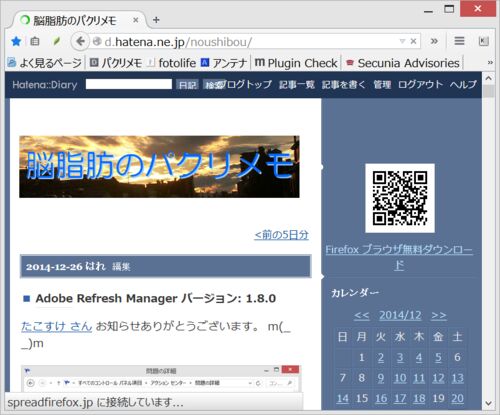
Task: Open Secunia Advisories bookmark
Action: pos(403,63)
